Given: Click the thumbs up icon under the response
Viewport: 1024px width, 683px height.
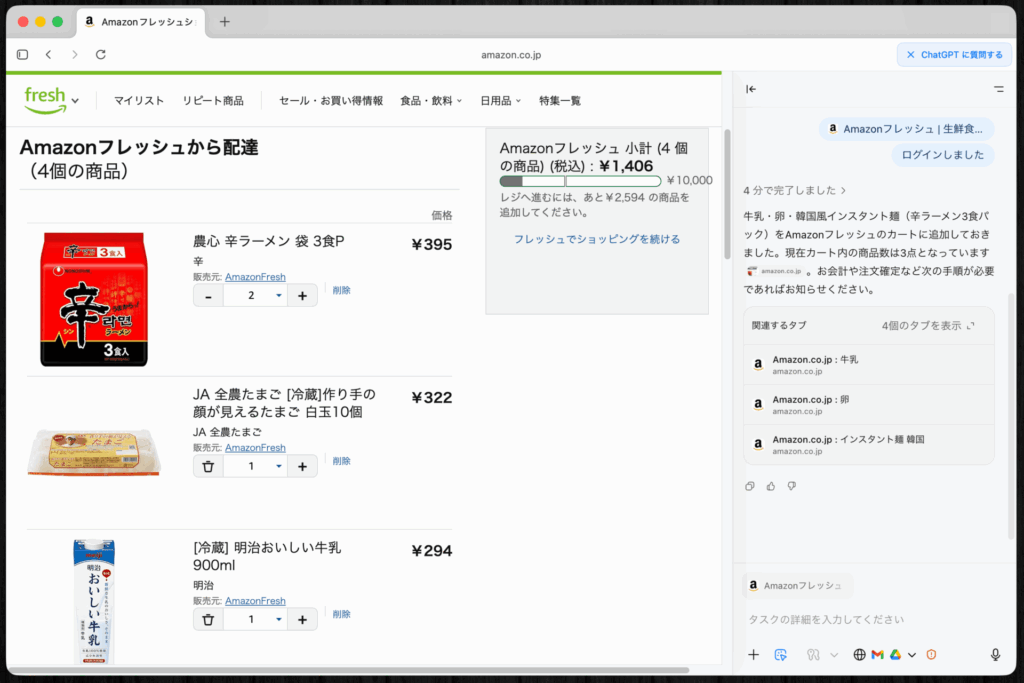Looking at the screenshot, I should [x=770, y=486].
